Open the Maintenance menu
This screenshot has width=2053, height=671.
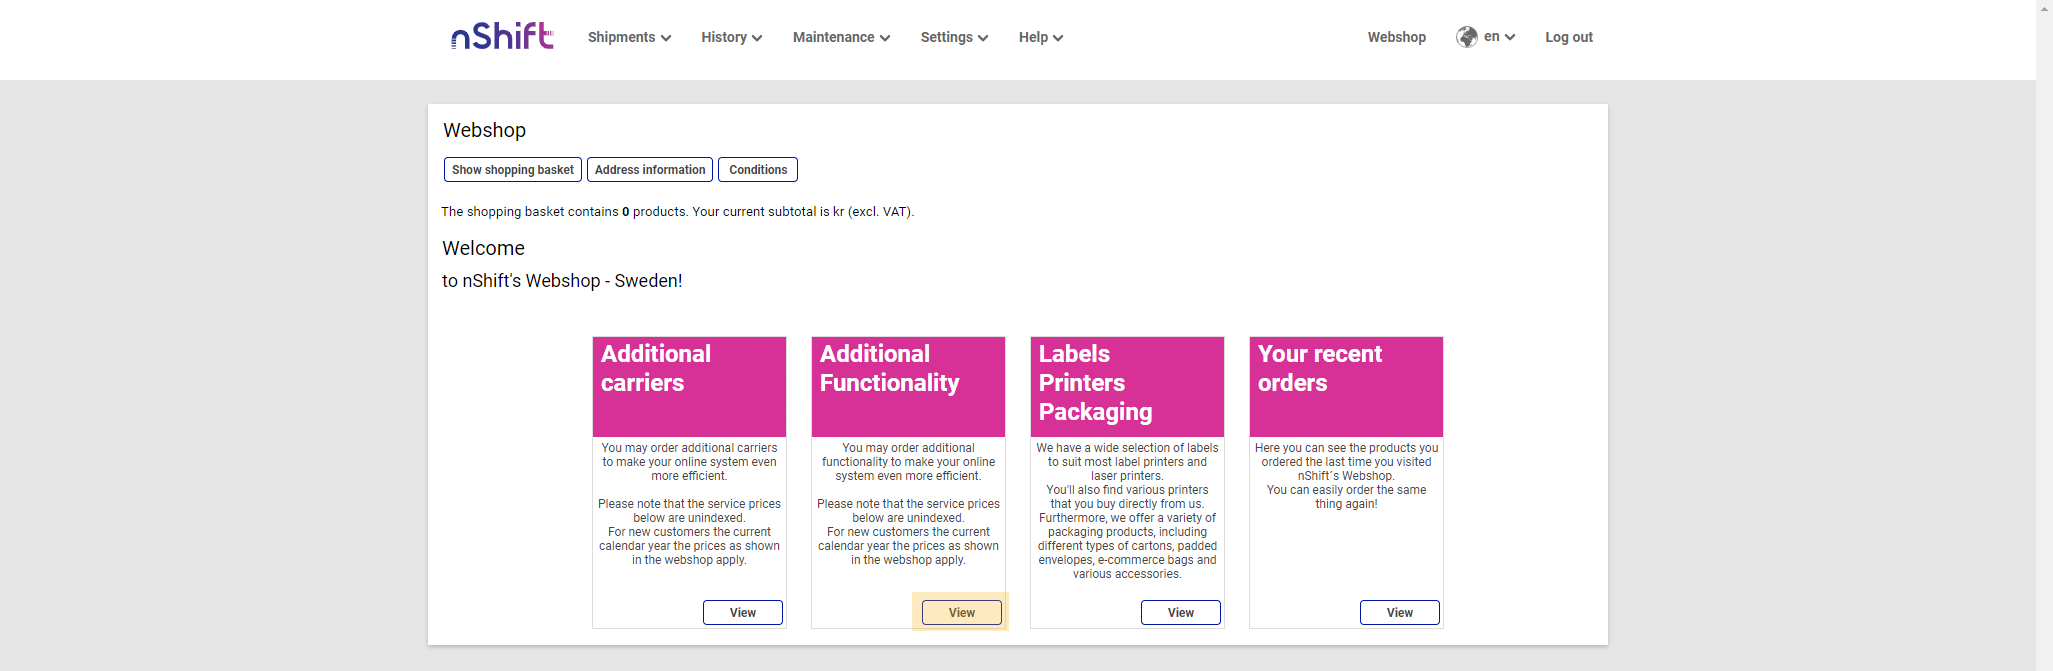[x=841, y=37]
